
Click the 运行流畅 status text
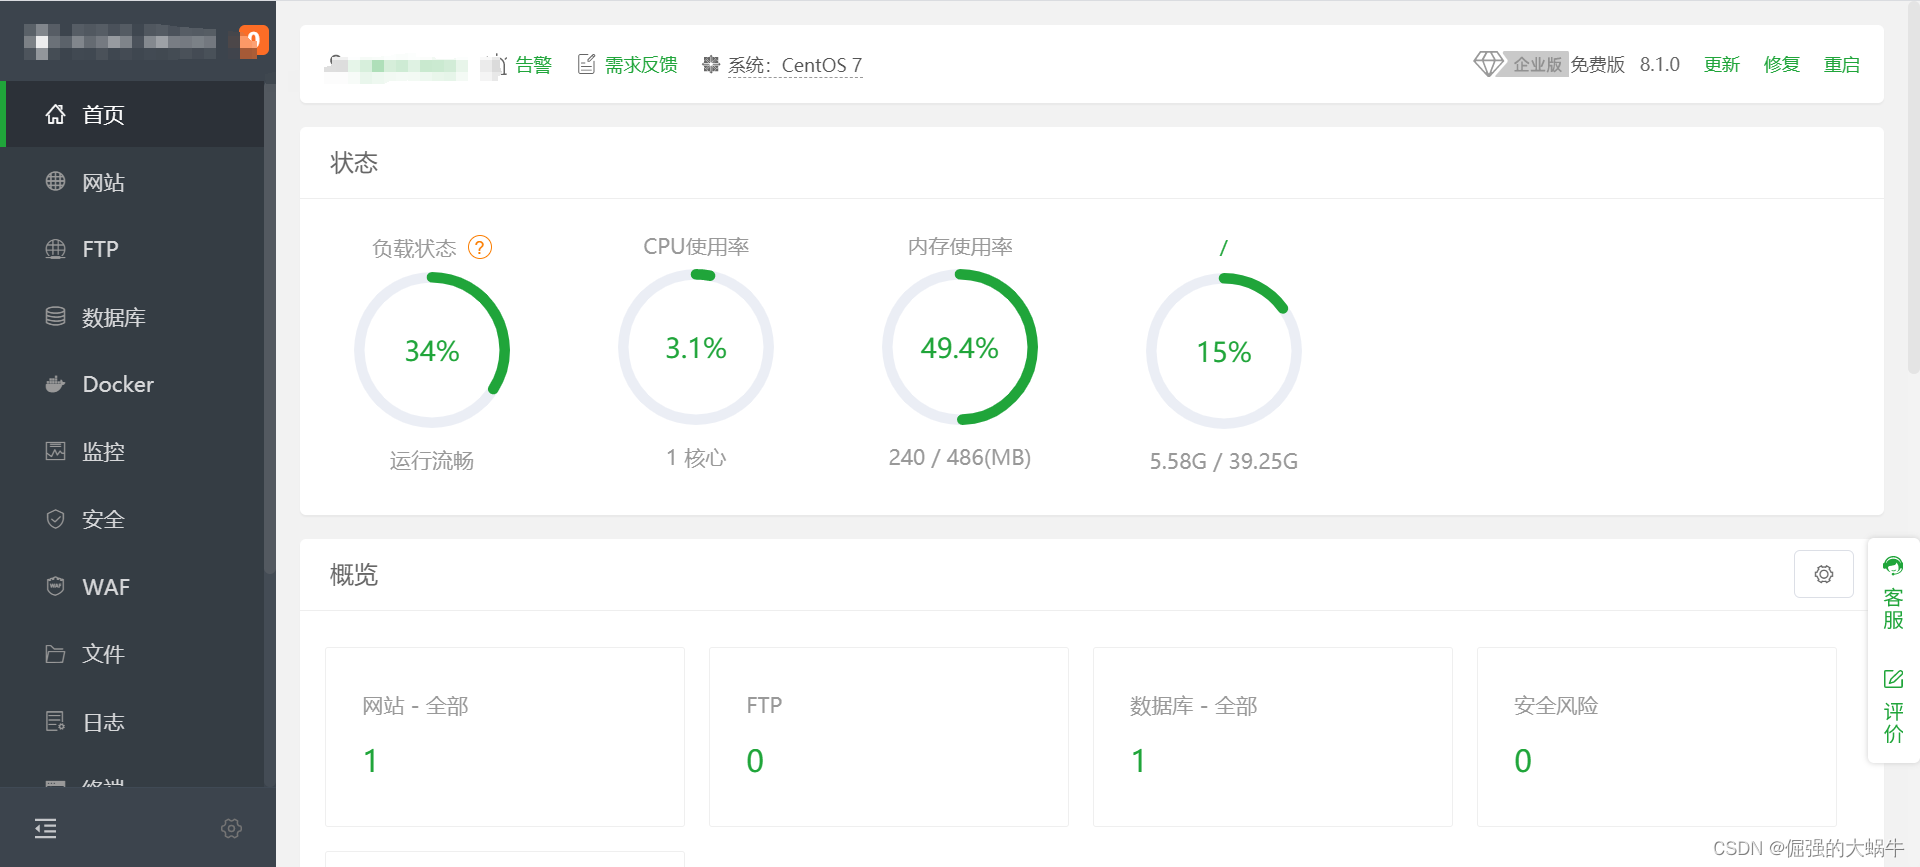pos(432,460)
